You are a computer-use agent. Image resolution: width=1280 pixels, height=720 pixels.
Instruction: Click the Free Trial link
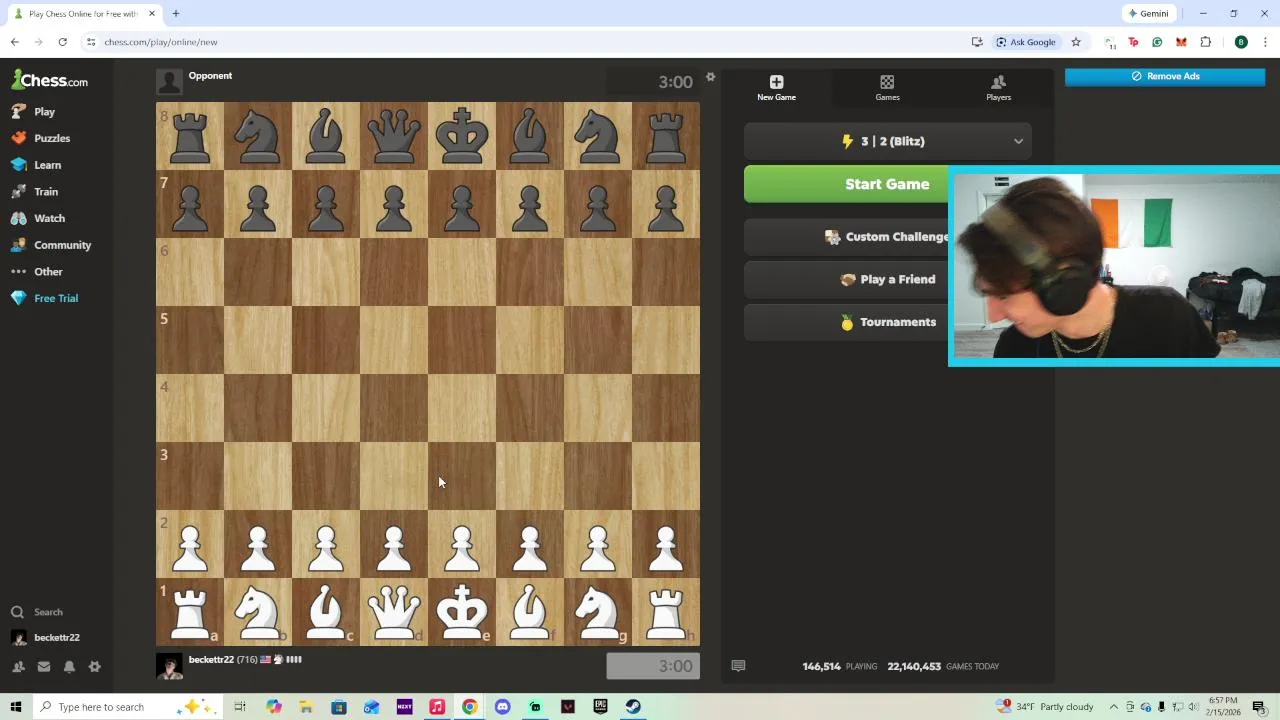(44, 298)
